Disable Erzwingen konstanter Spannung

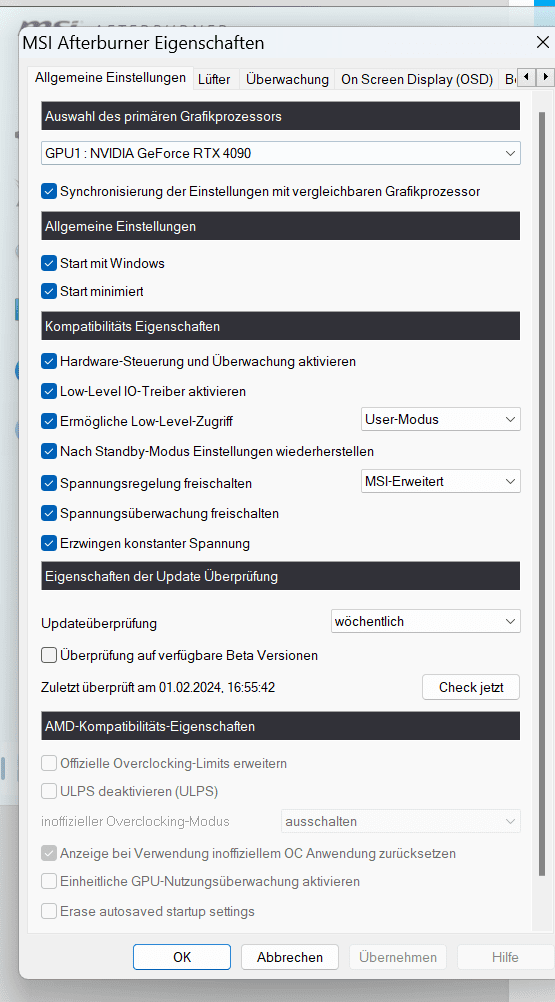click(49, 543)
